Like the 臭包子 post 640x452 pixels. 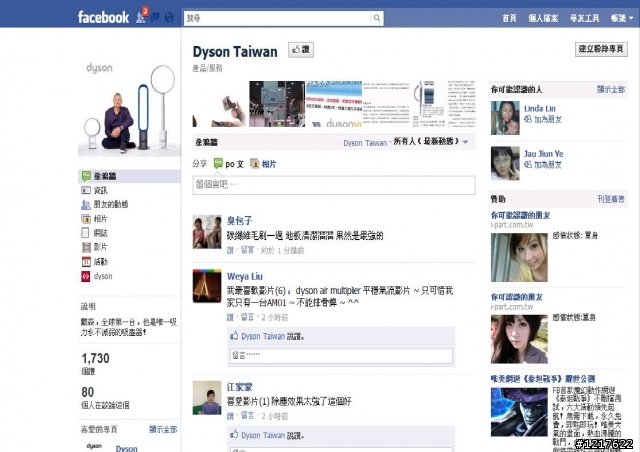[230, 250]
